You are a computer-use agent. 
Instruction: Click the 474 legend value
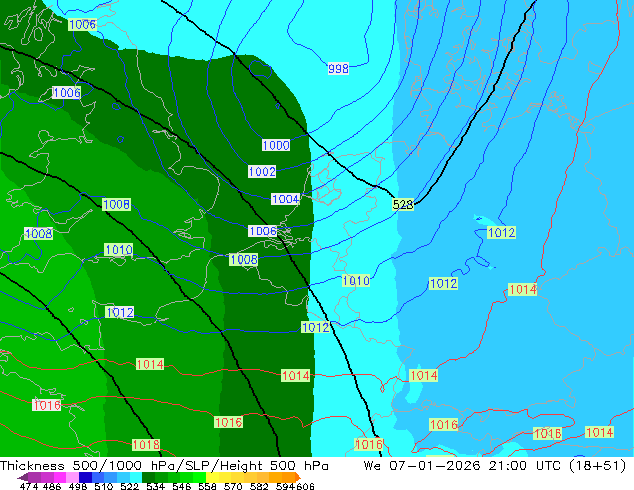click(x=29, y=486)
